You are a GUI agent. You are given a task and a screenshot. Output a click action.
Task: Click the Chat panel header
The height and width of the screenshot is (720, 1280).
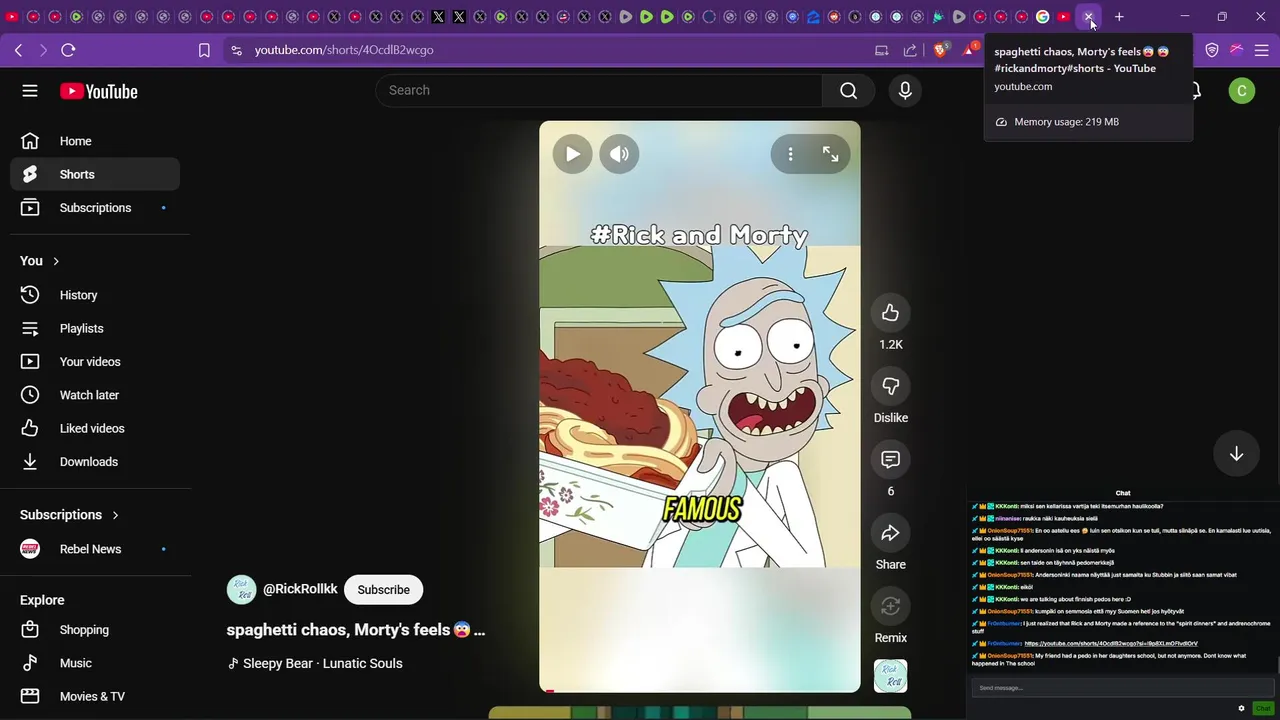pos(1122,493)
